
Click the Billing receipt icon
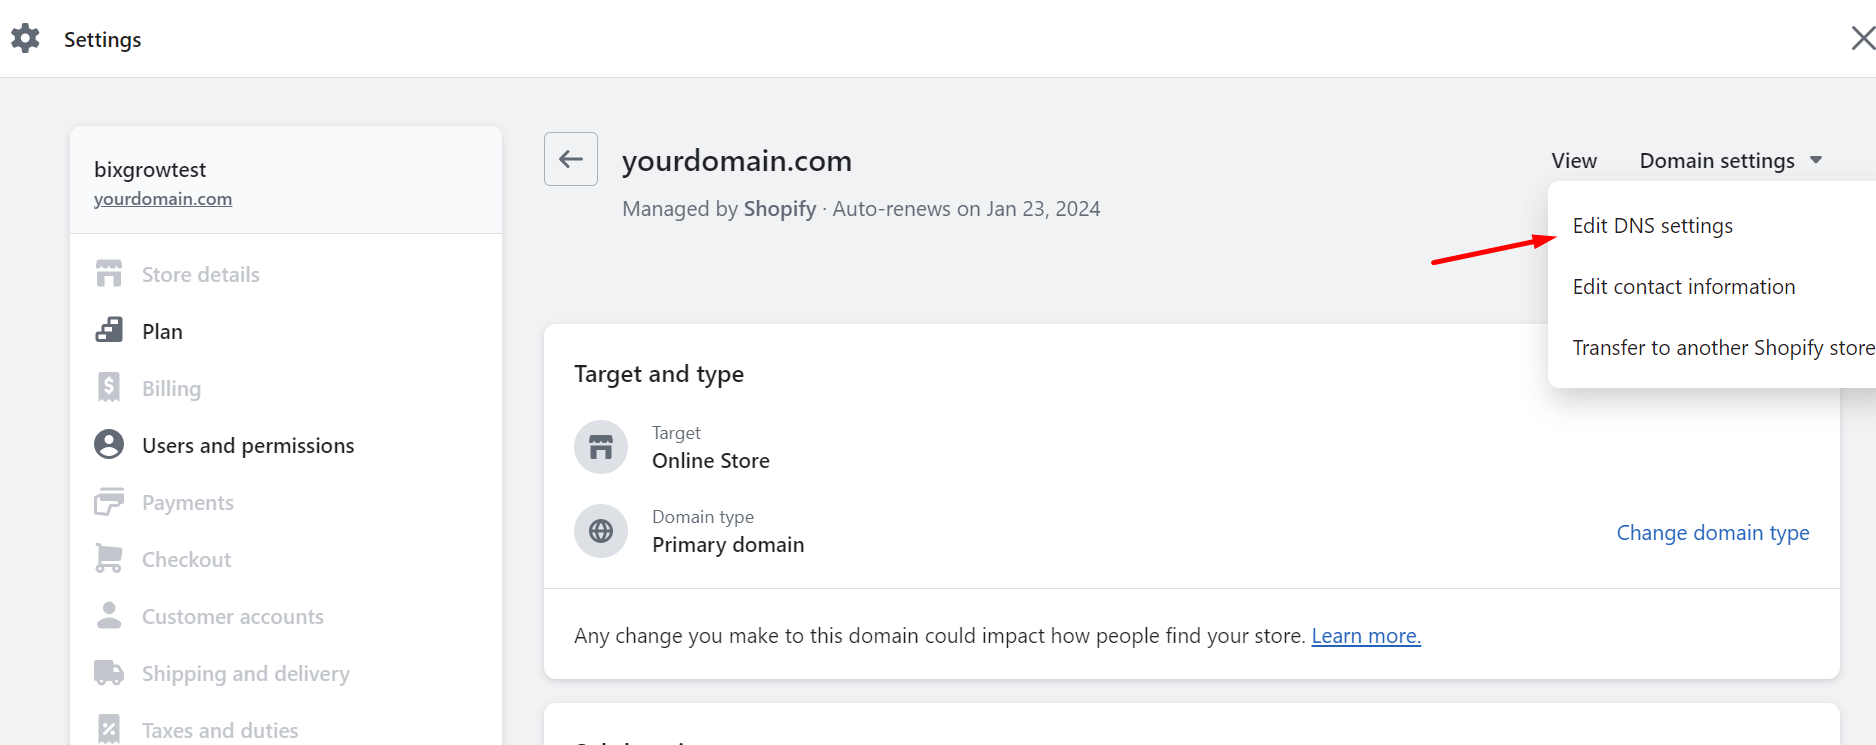click(x=109, y=388)
